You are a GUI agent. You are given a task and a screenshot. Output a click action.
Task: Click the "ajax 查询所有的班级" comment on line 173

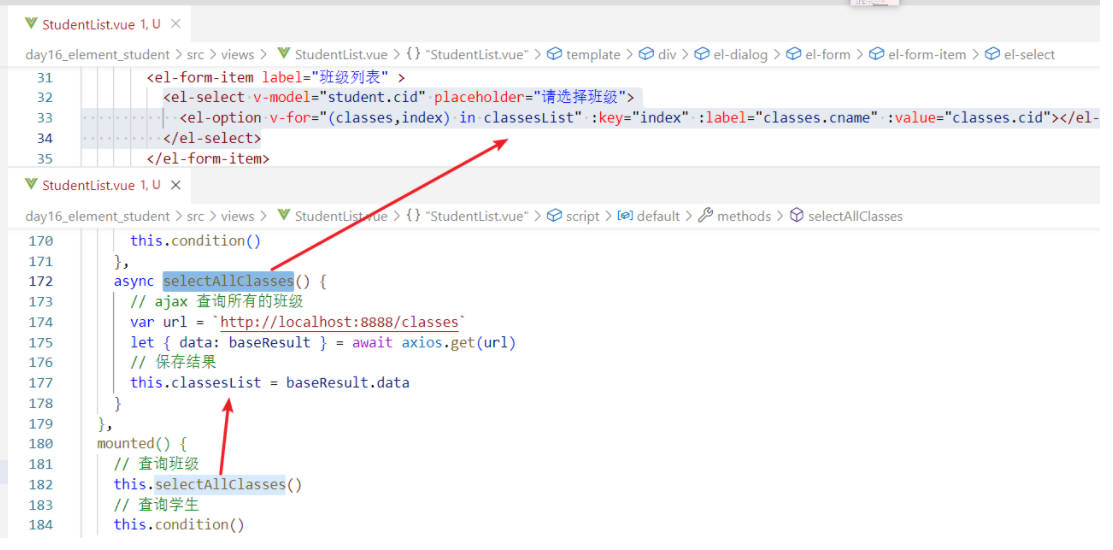tap(217, 302)
